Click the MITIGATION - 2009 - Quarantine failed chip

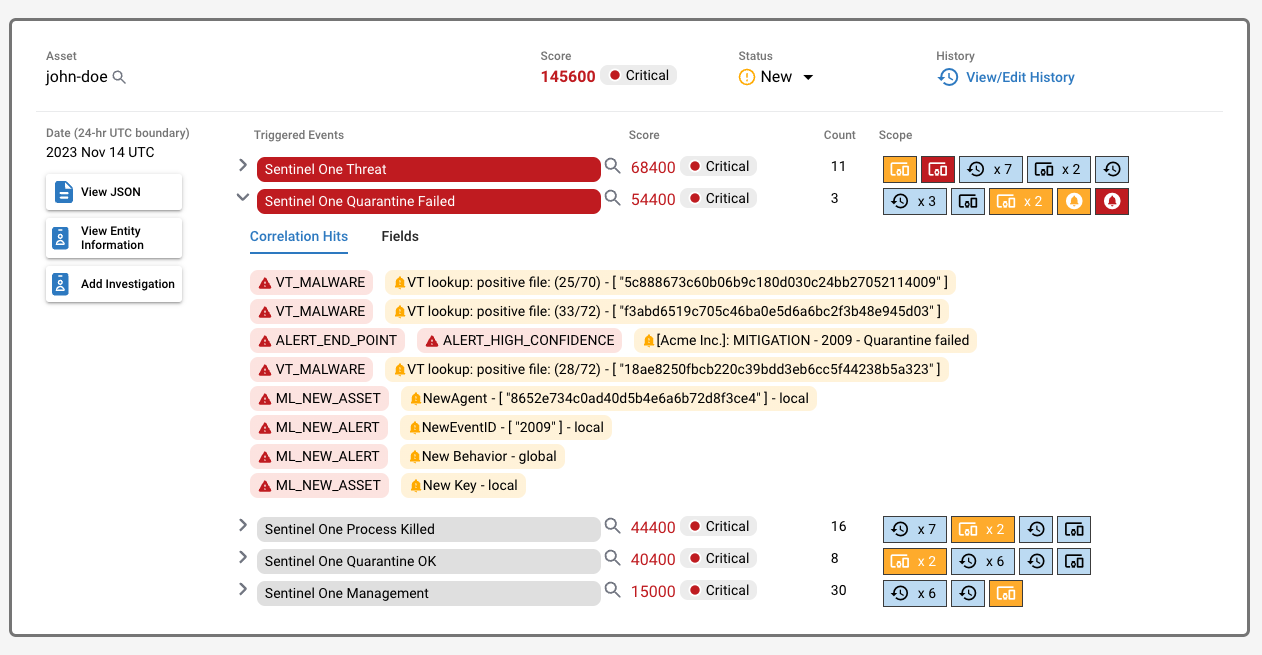pyautogui.click(x=806, y=340)
